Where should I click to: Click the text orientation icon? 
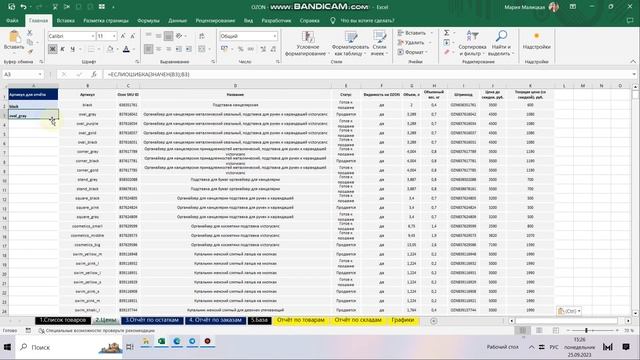pos(179,36)
